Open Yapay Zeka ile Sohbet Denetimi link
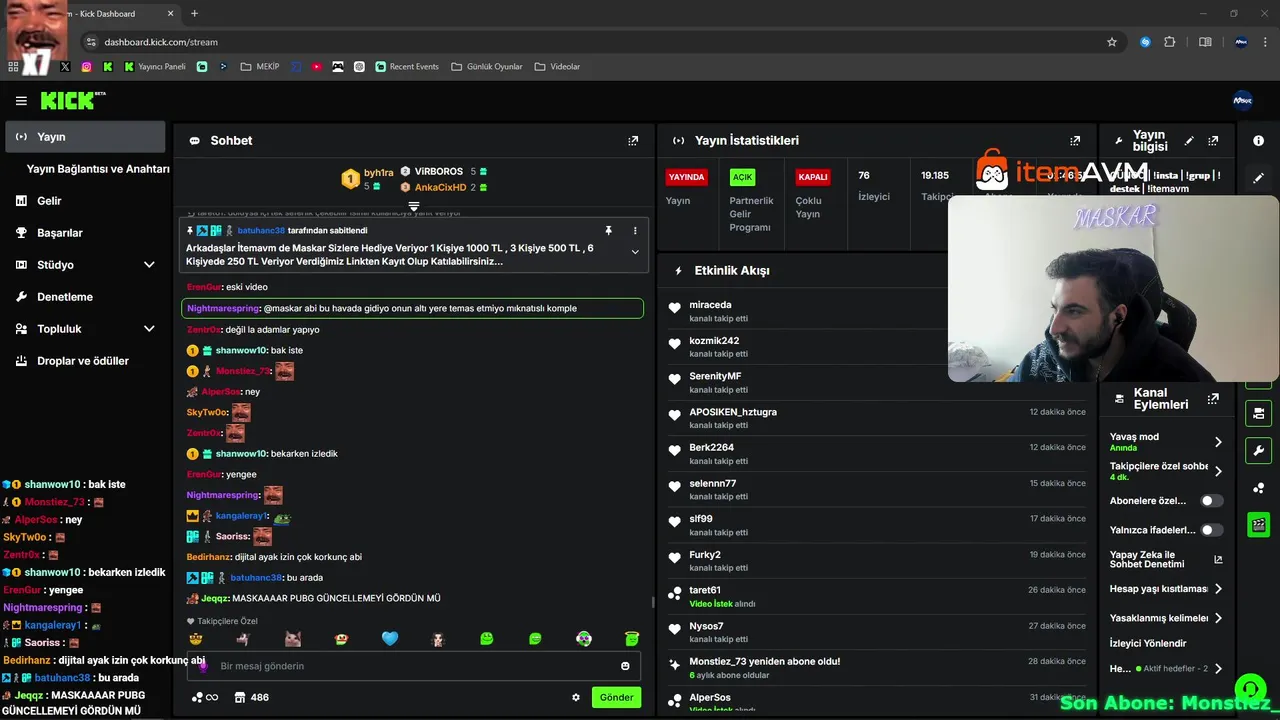The image size is (1280, 720). pos(1166,559)
